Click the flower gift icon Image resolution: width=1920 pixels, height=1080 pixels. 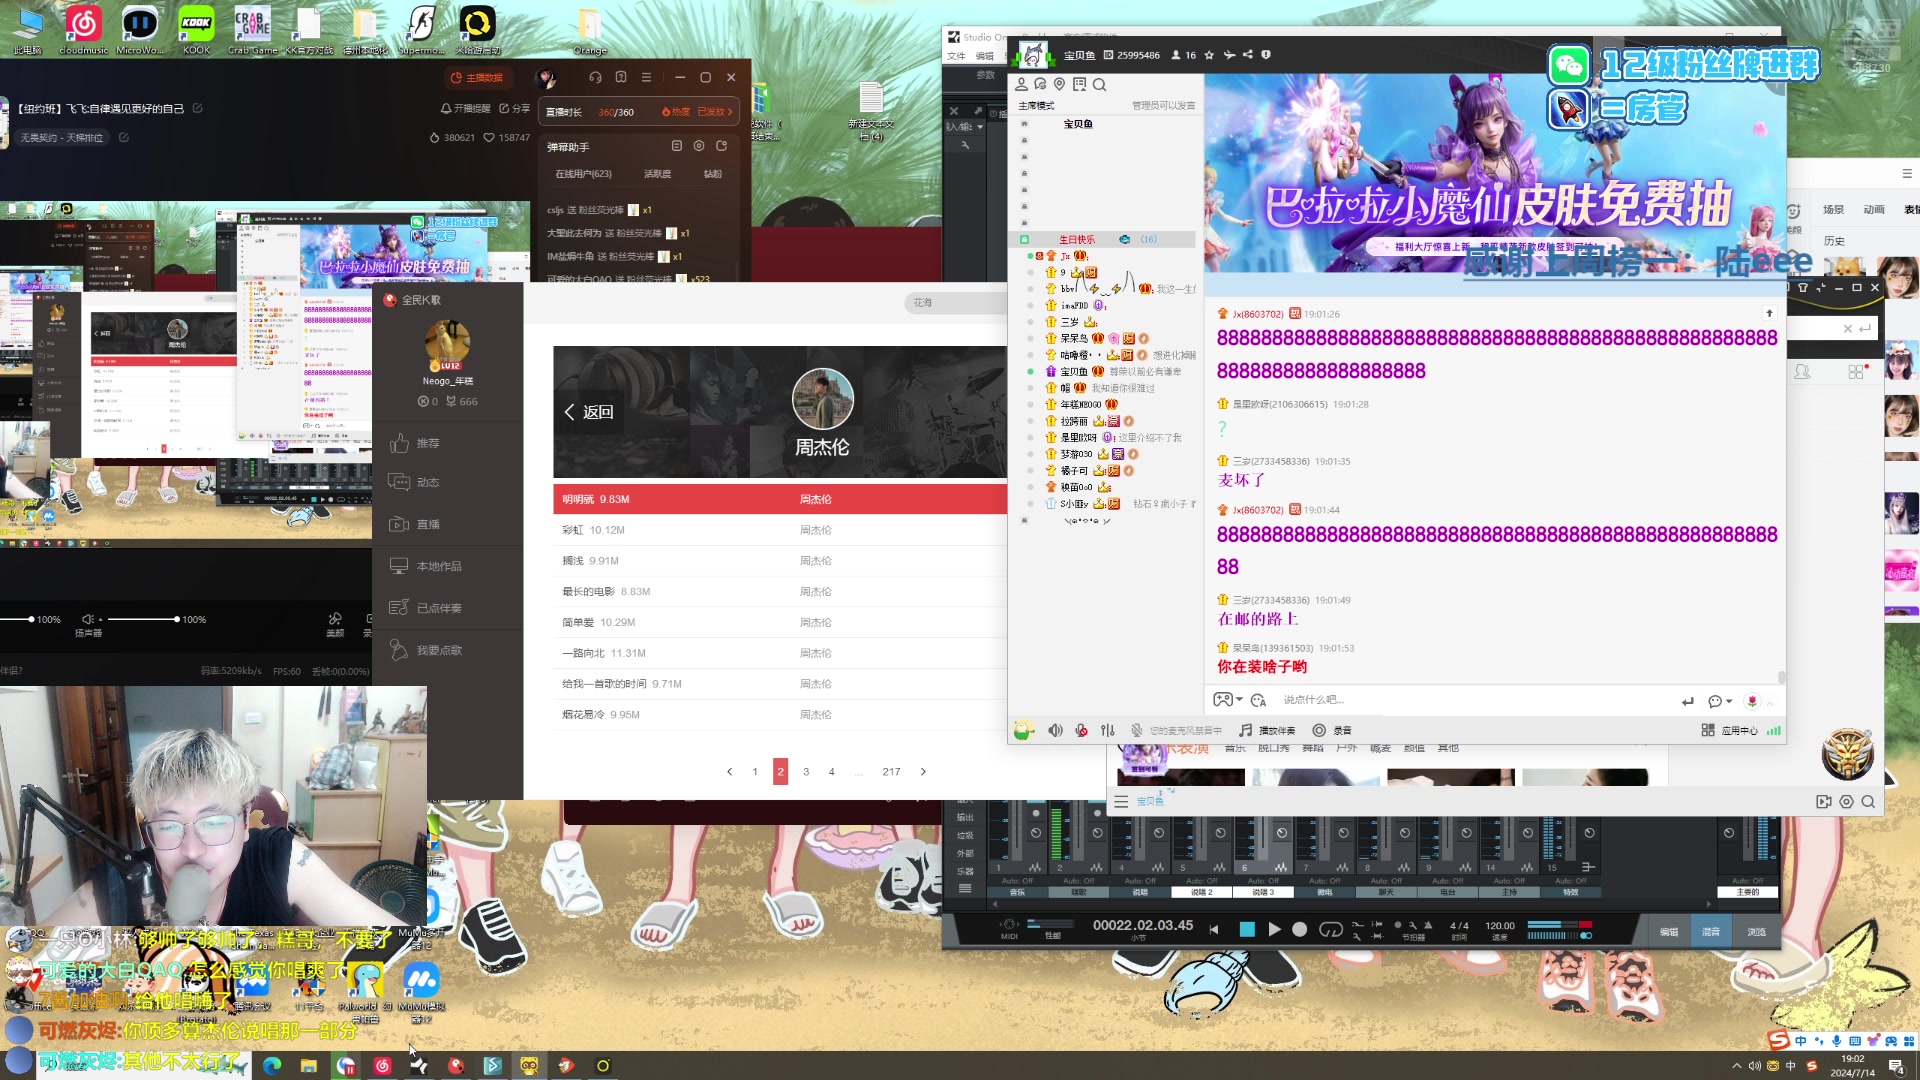(x=1752, y=701)
